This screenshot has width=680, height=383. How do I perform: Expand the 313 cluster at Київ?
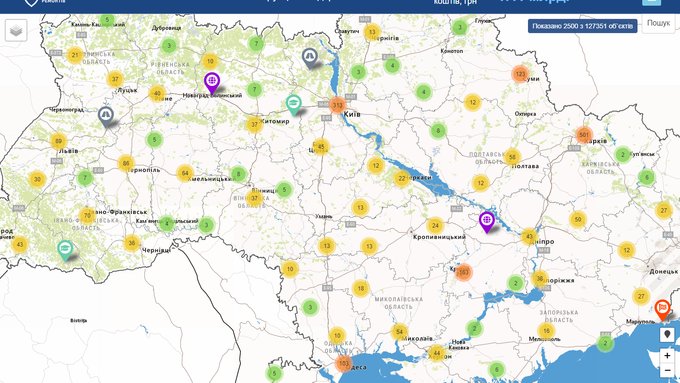[337, 105]
